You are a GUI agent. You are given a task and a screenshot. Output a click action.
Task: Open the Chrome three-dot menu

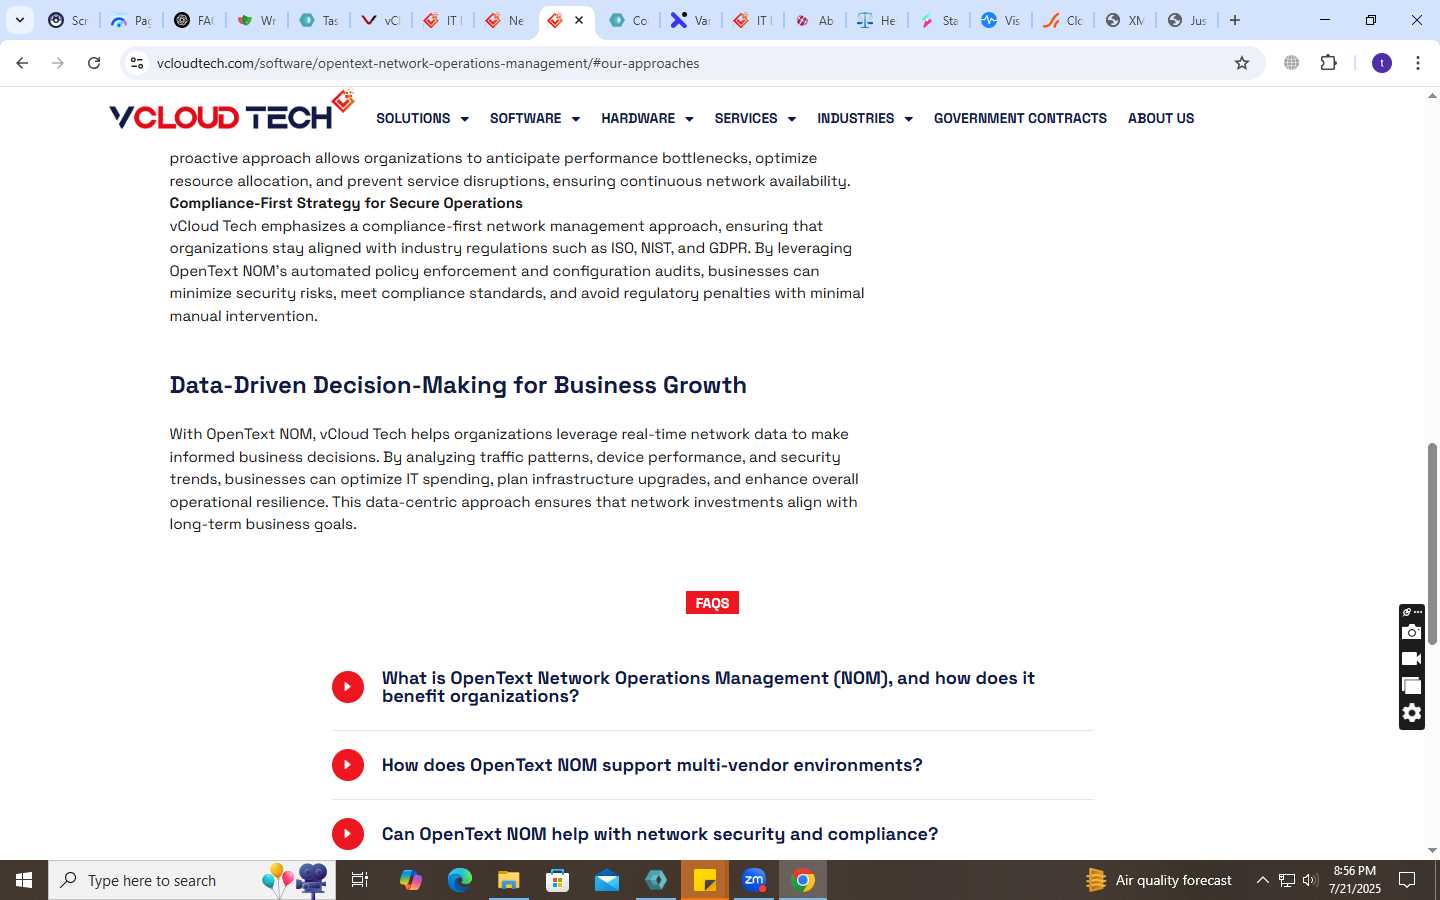pos(1418,63)
